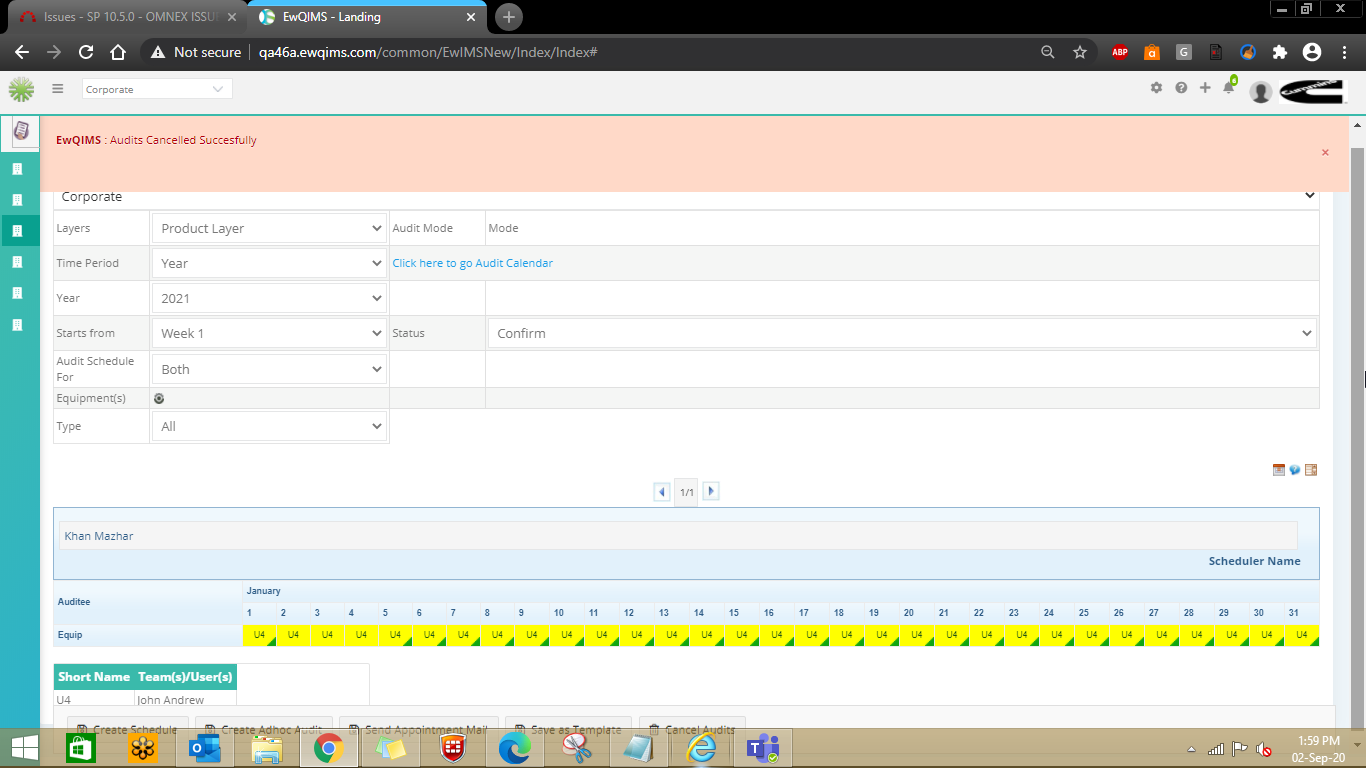Open the settings gear in app header

point(1156,88)
